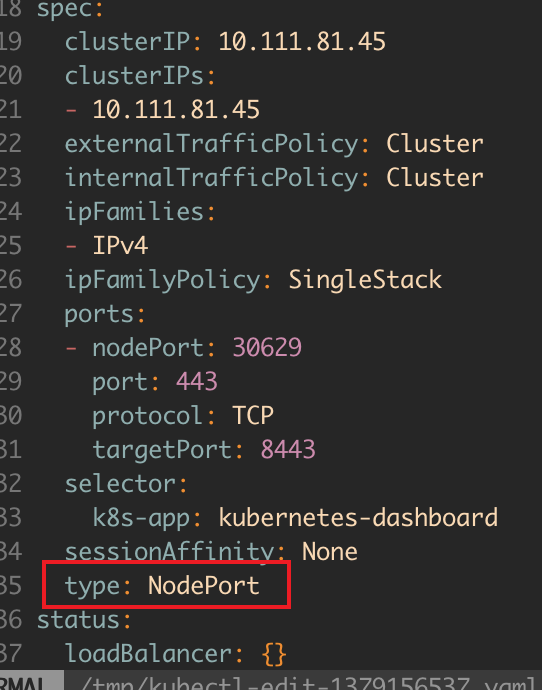Click the IPv4 list entry
542x690 pixels.
point(120,246)
